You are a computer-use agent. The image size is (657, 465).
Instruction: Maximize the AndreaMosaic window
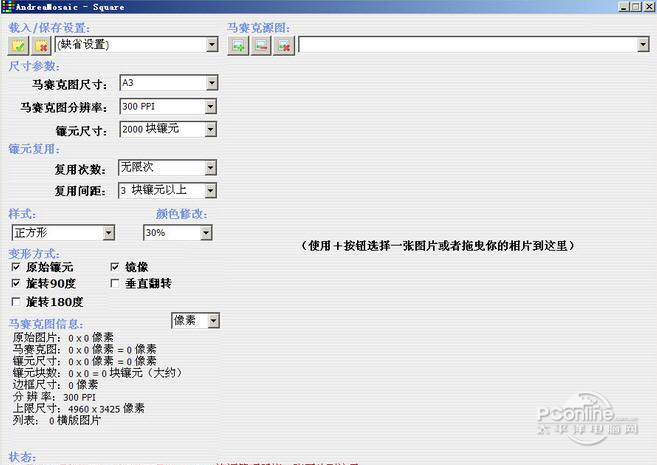coord(636,7)
